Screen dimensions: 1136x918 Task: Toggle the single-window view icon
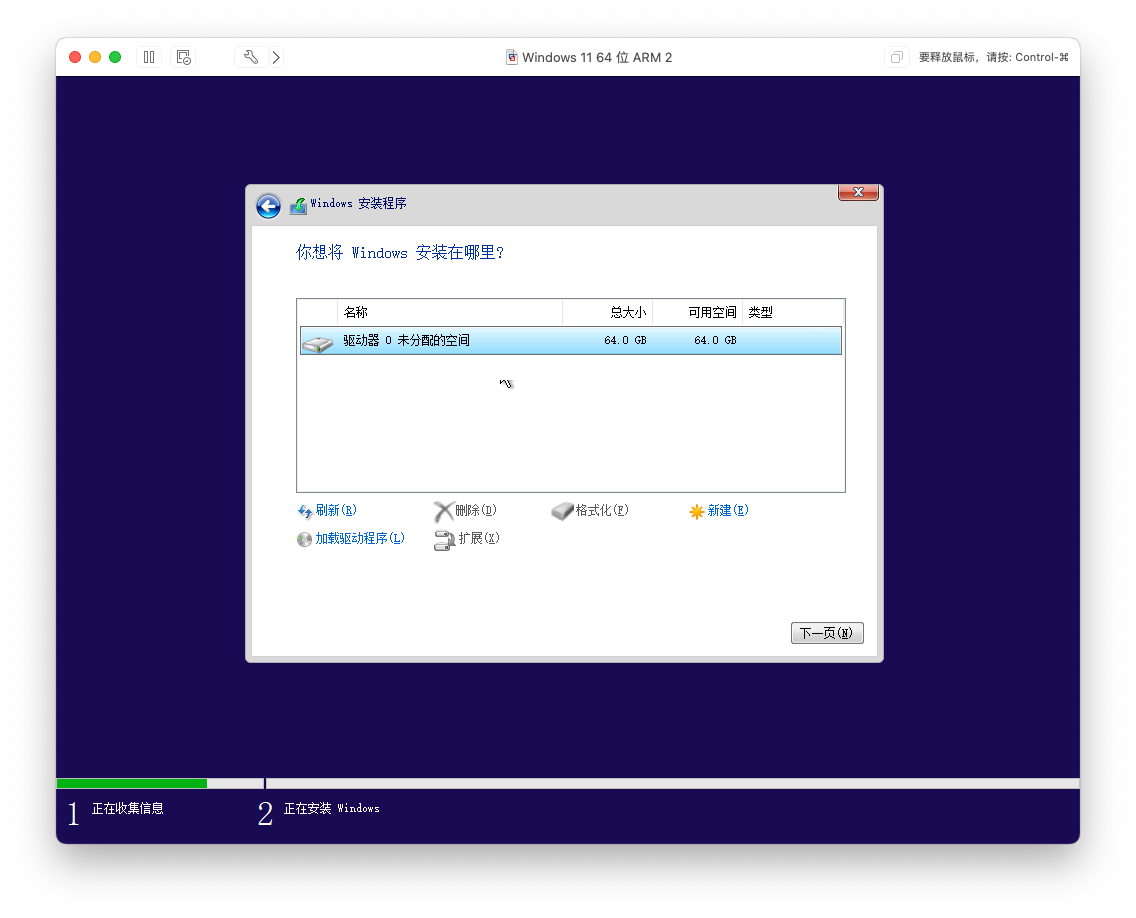(896, 57)
